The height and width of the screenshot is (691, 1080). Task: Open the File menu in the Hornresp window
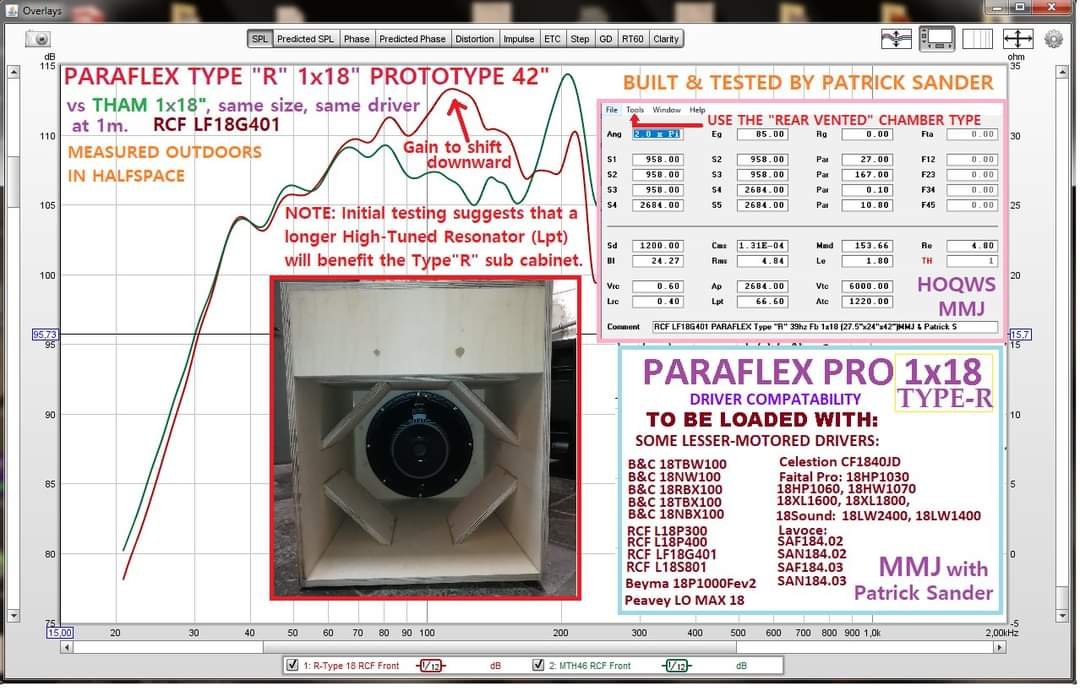[612, 110]
